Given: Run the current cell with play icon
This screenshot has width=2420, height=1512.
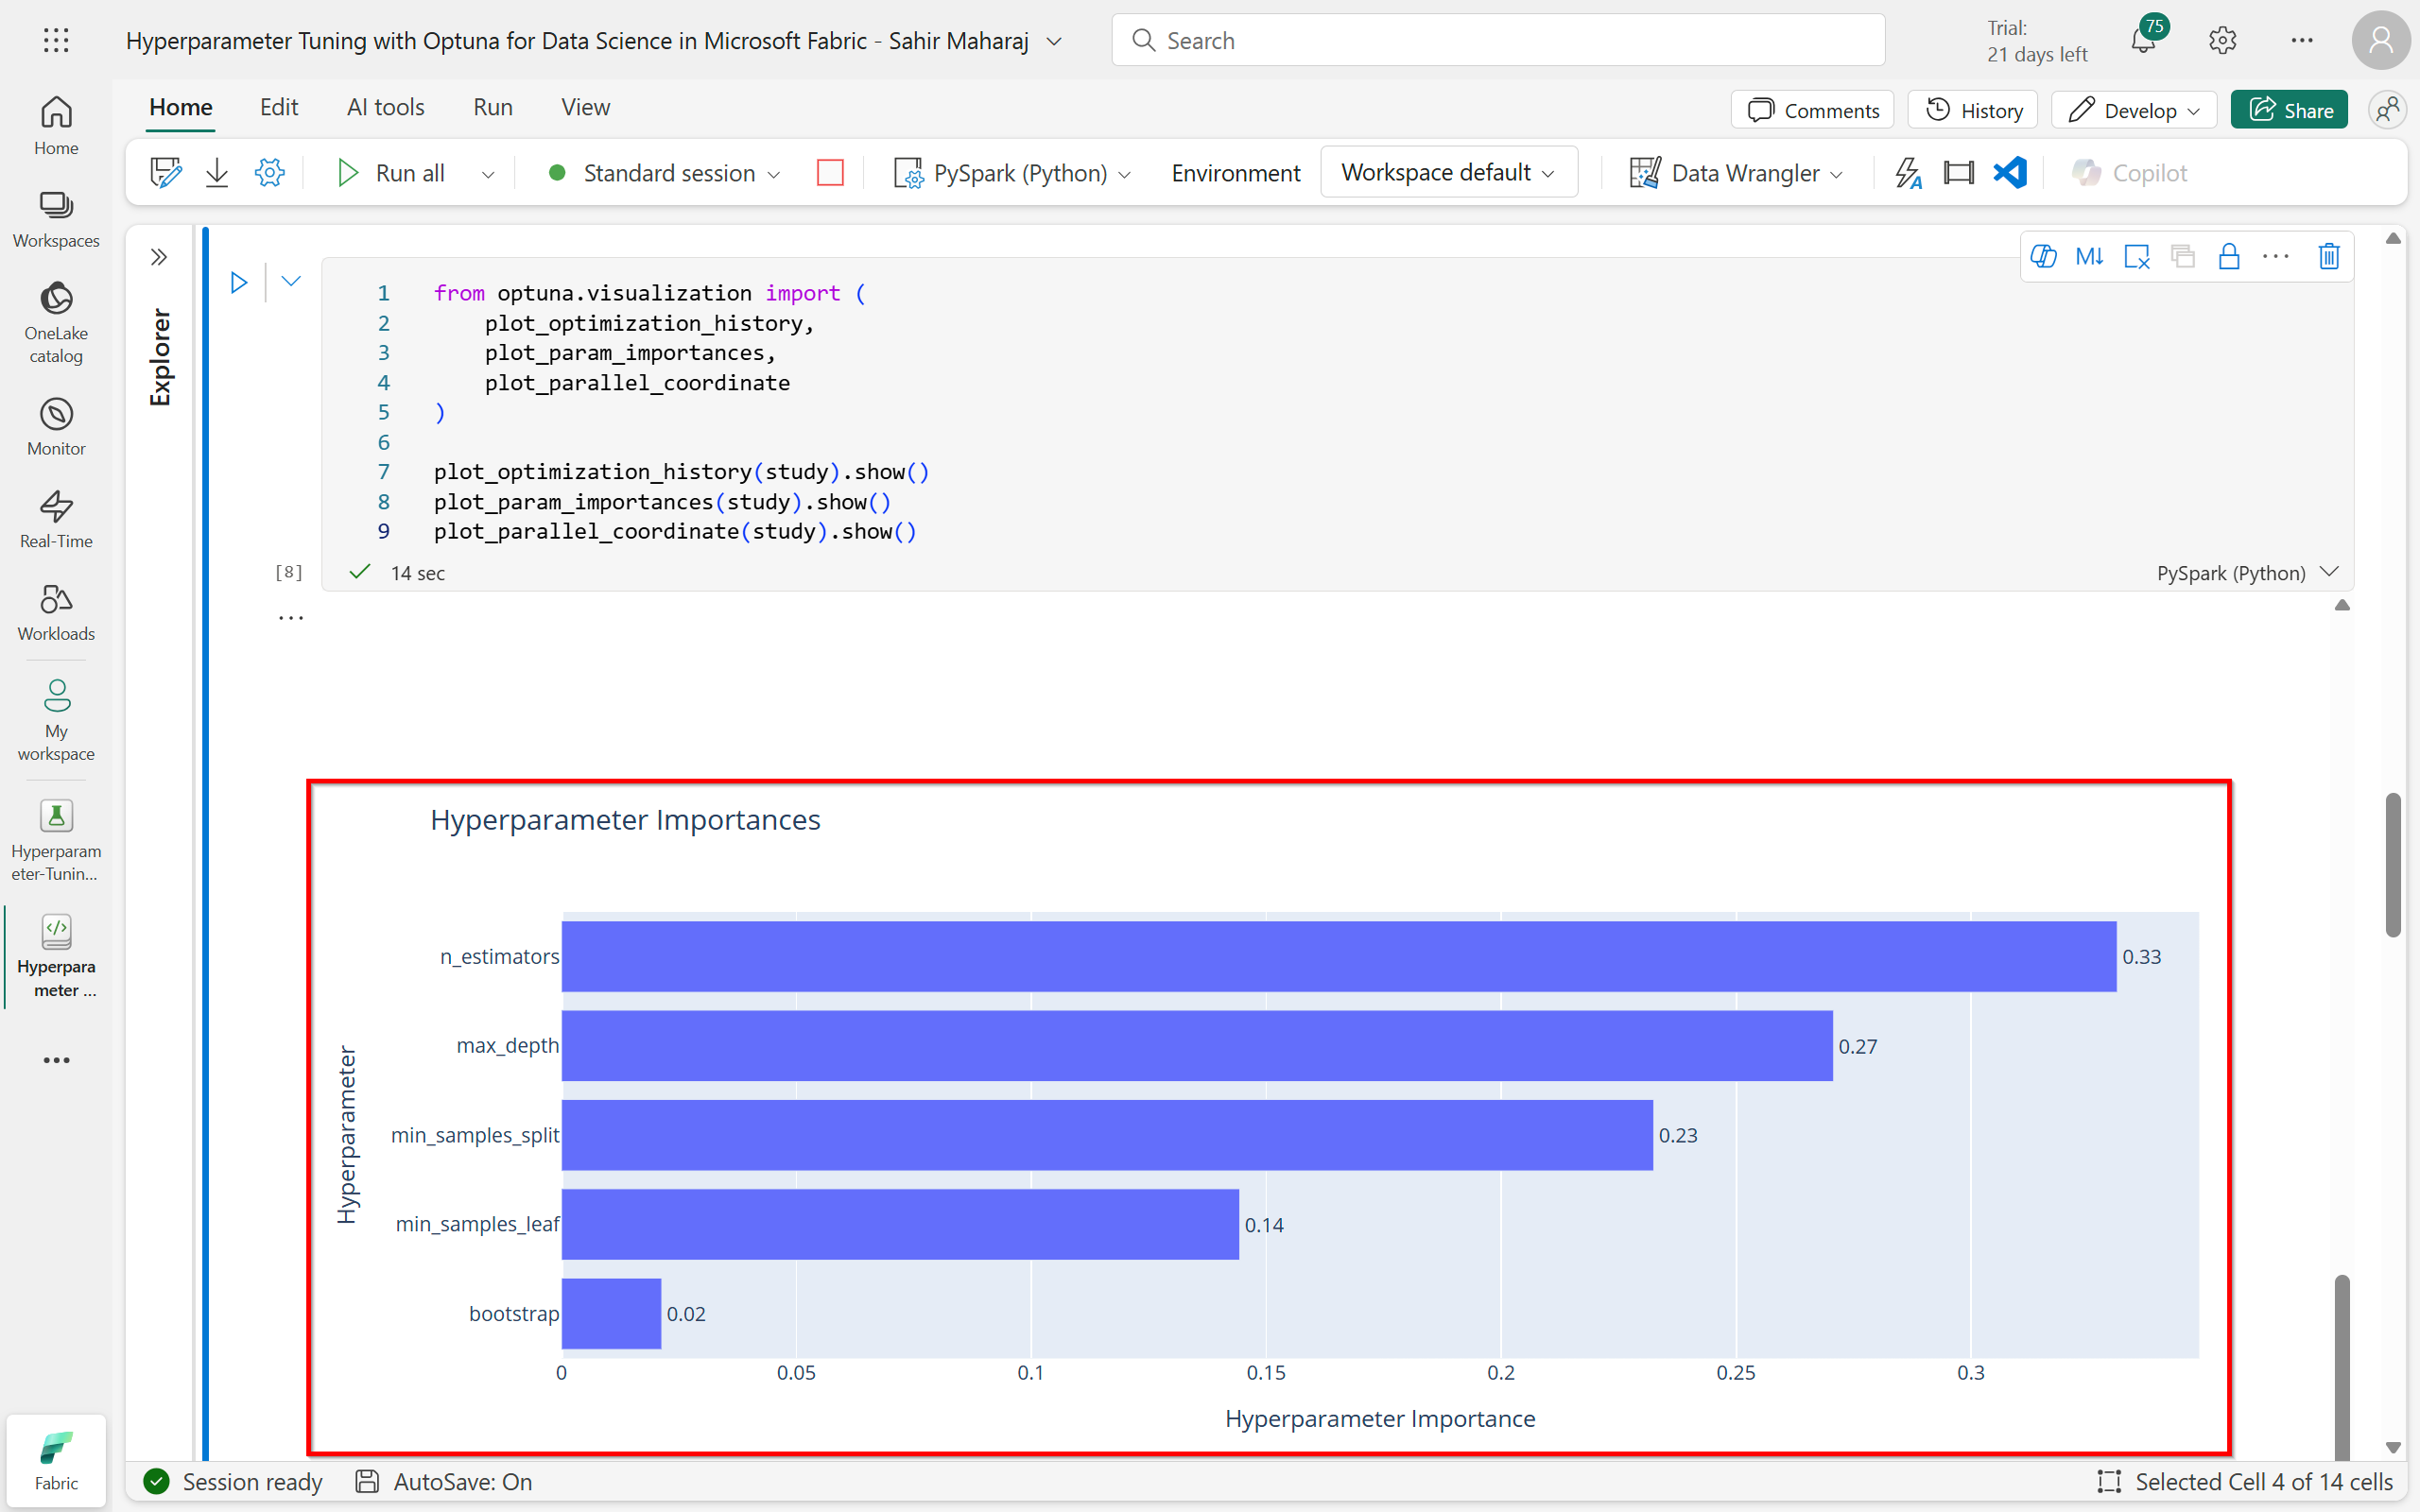Looking at the screenshot, I should click(x=238, y=282).
